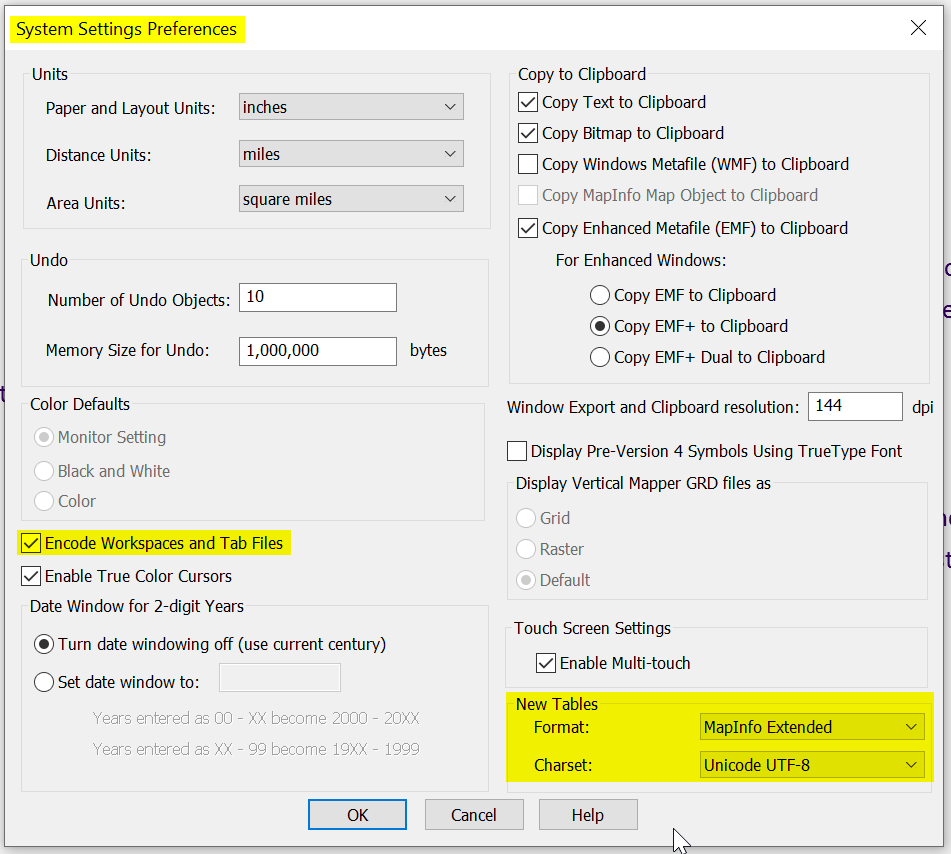
Task: Enable Display Pre-Version 4 Symbols checkbox
Action: [x=517, y=452]
